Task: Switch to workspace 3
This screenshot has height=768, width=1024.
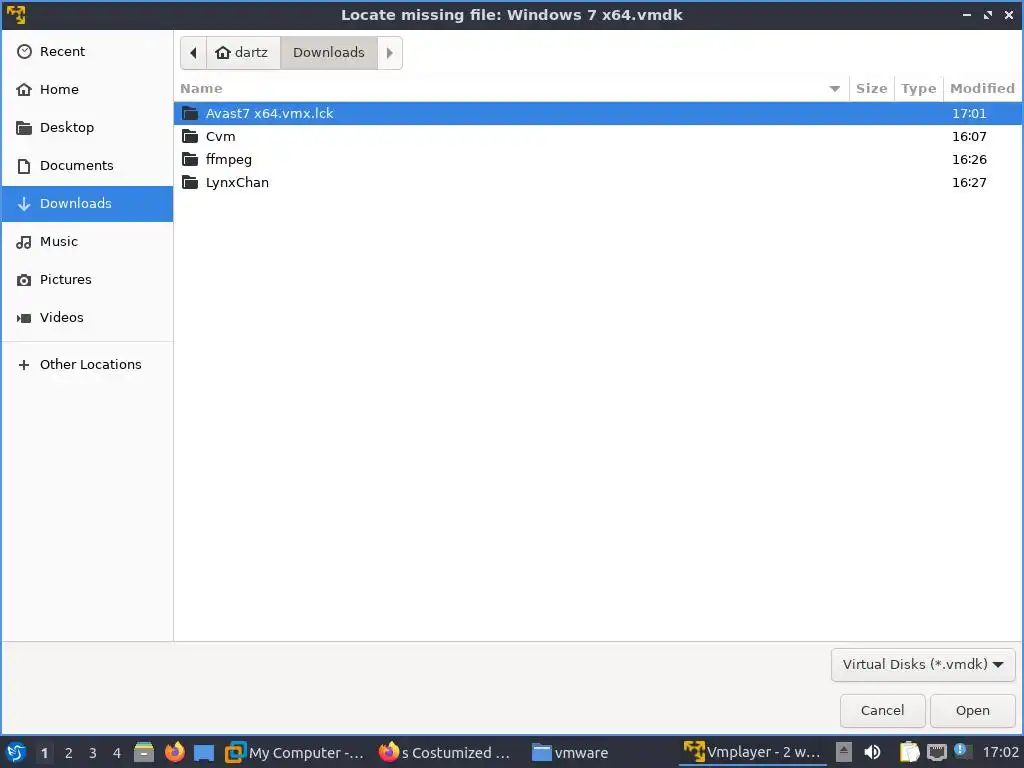Action: pyautogui.click(x=93, y=753)
